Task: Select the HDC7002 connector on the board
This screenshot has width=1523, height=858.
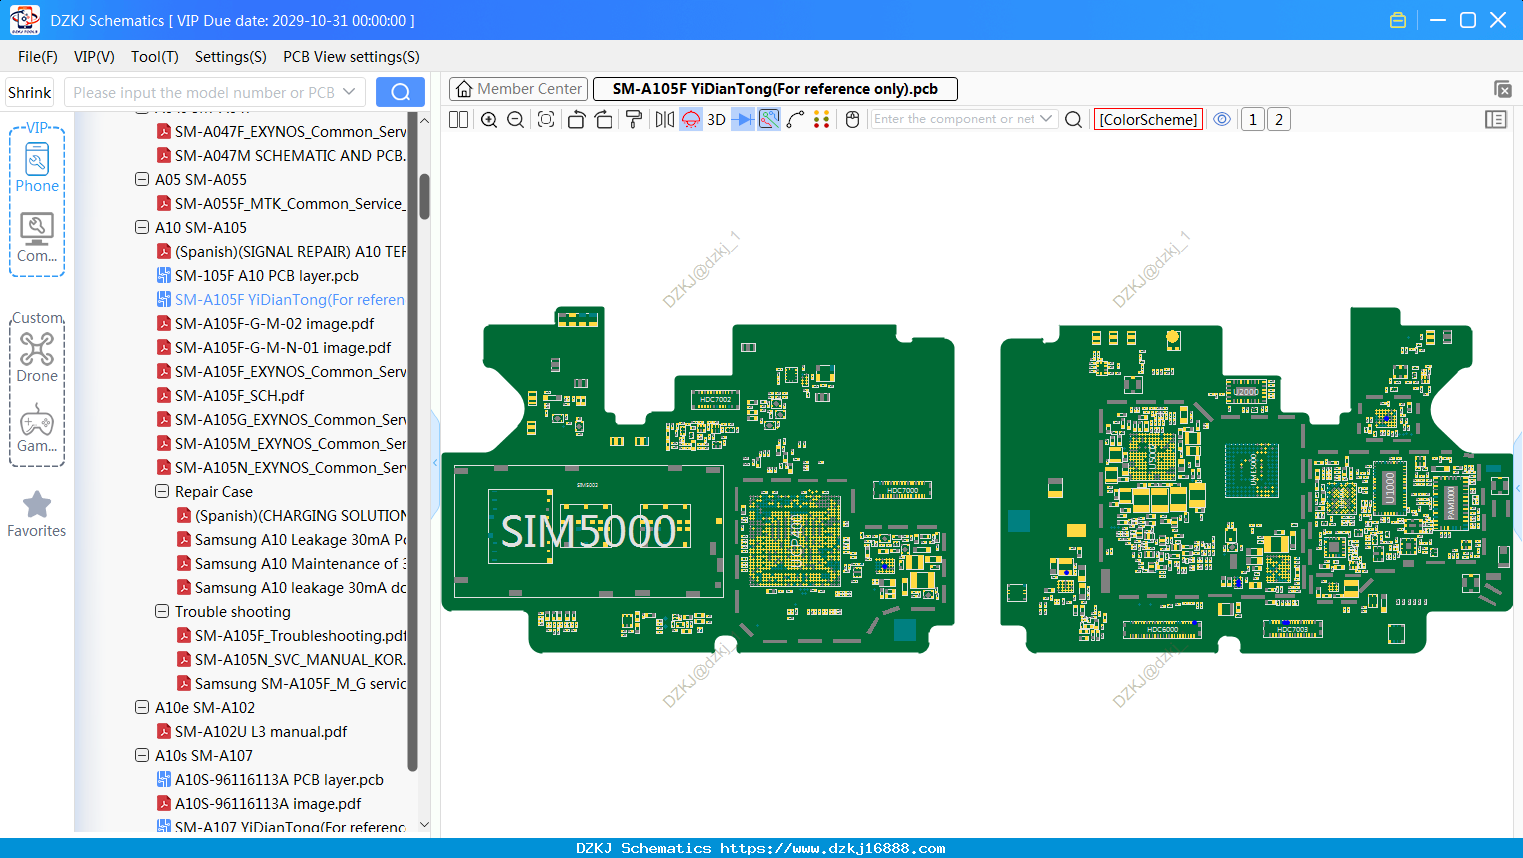Action: pos(716,399)
